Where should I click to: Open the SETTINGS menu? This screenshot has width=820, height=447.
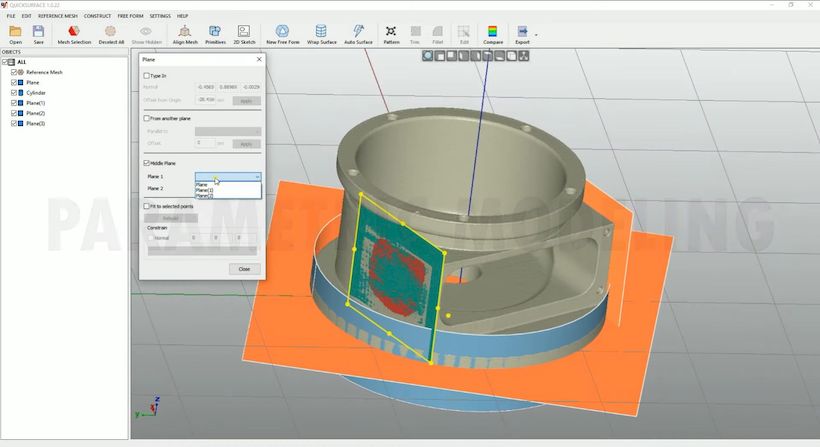[160, 16]
